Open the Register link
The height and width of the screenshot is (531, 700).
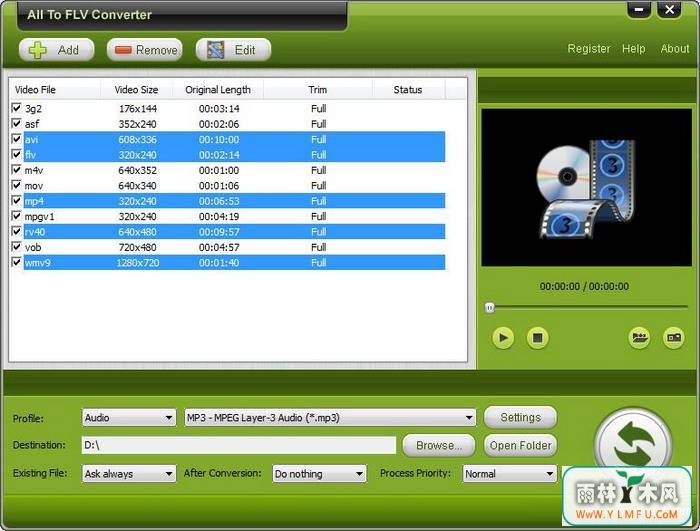coord(588,49)
